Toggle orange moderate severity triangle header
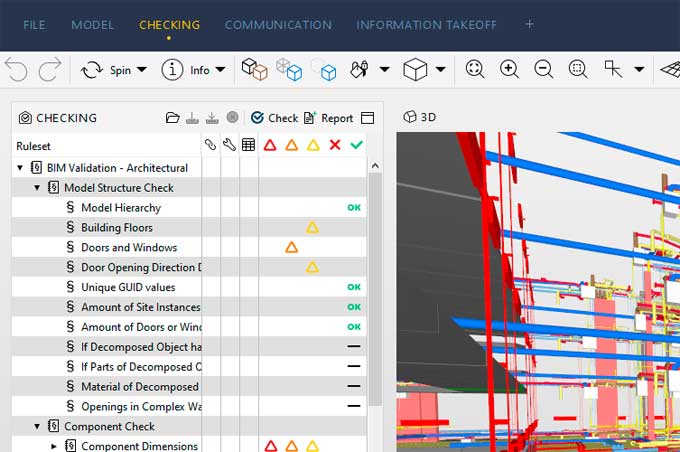The image size is (680, 452). click(x=292, y=145)
